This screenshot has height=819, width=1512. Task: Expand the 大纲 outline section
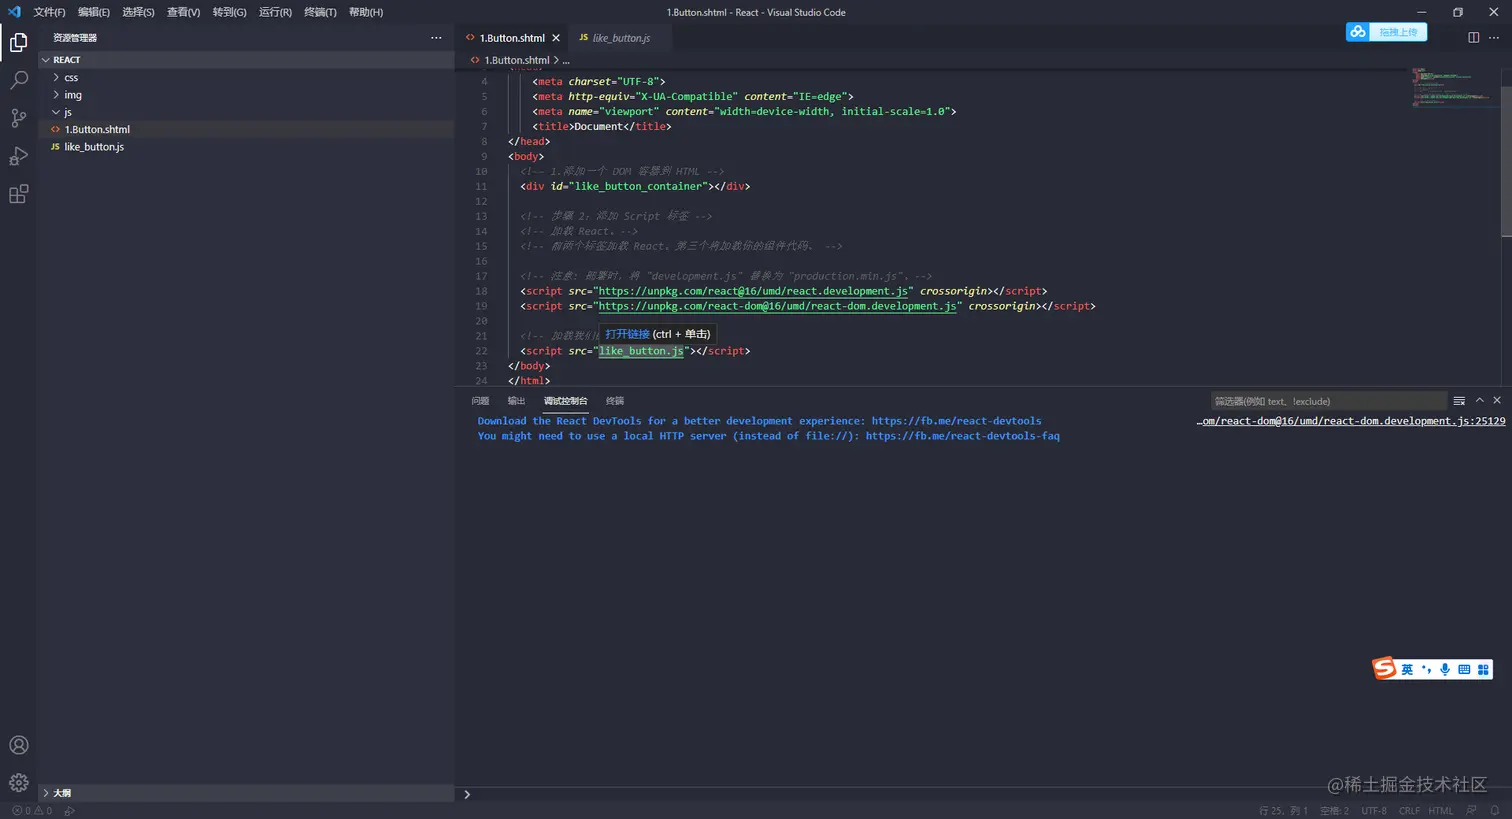click(62, 793)
